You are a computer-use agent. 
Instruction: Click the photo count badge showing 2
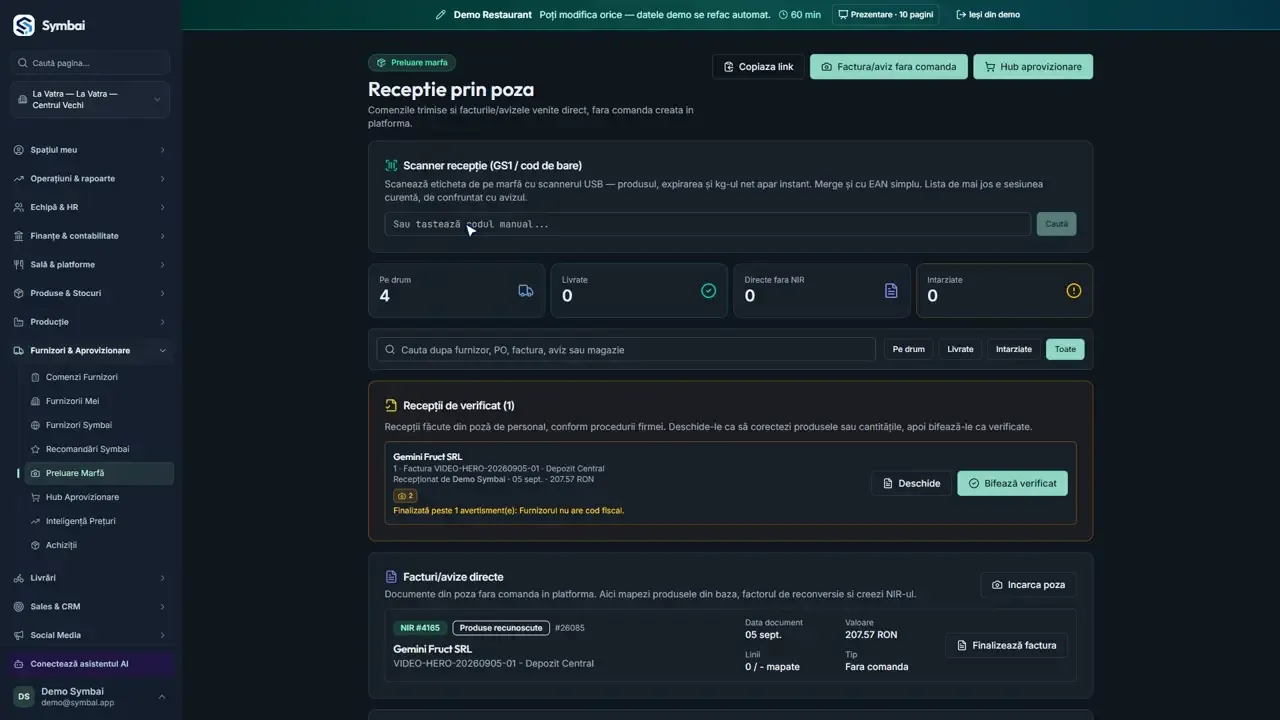(x=405, y=496)
